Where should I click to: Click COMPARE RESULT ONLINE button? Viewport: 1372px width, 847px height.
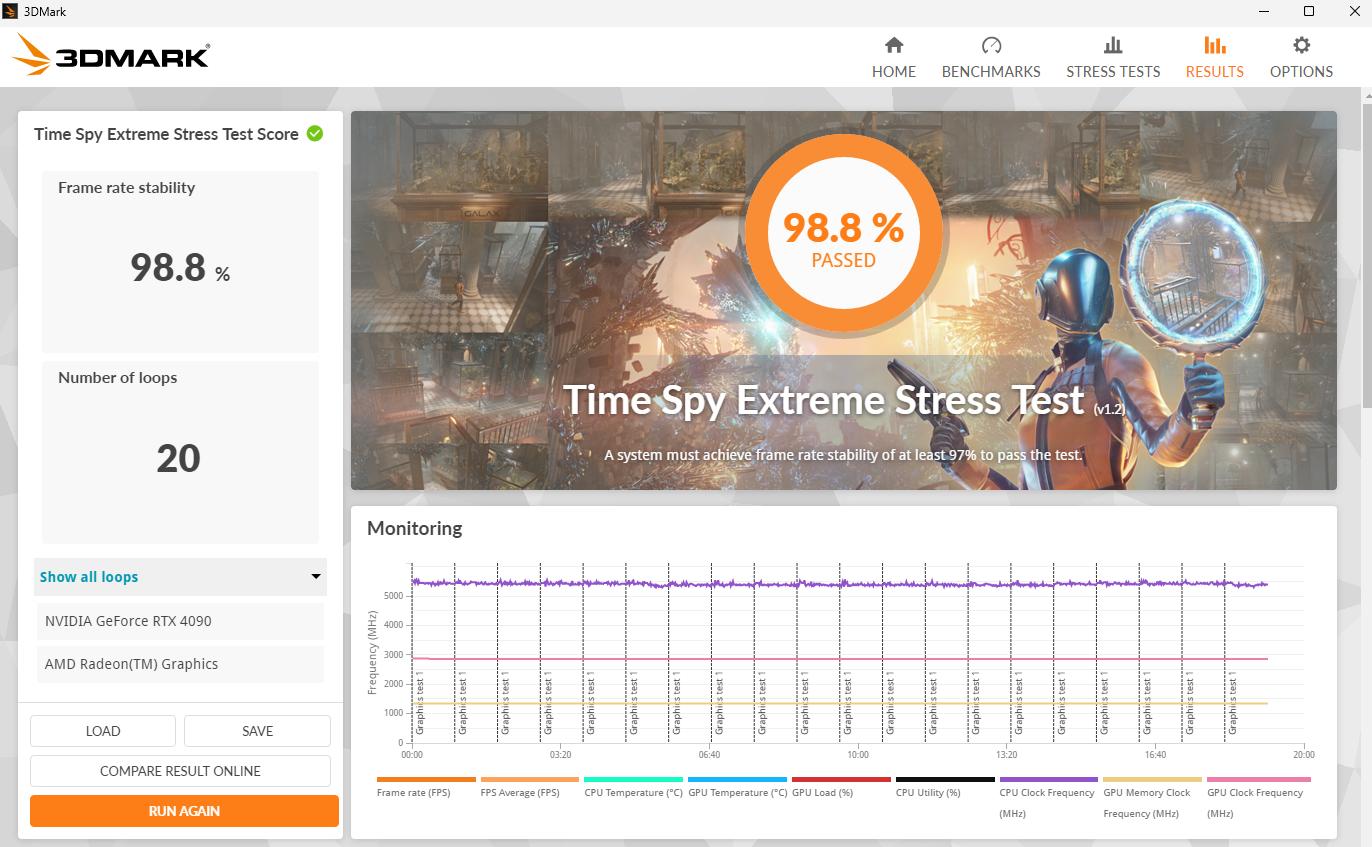180,771
